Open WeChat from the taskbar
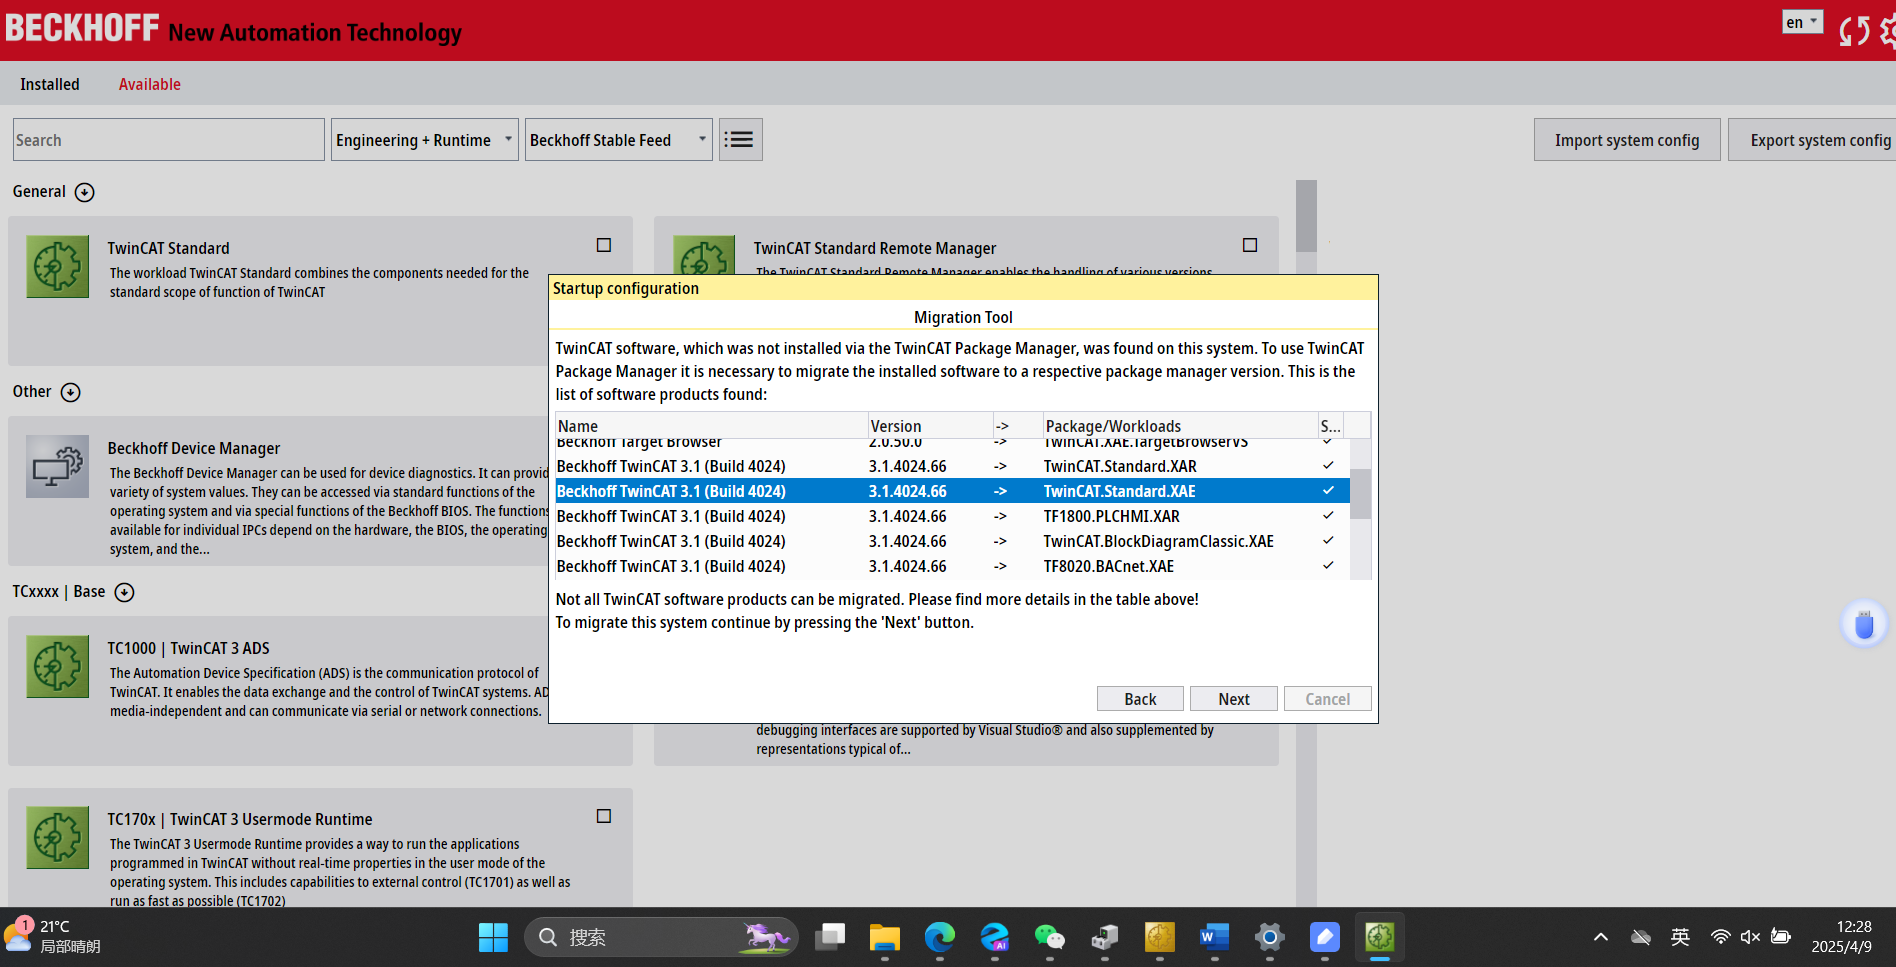Image resolution: width=1896 pixels, height=967 pixels. pos(1050,937)
